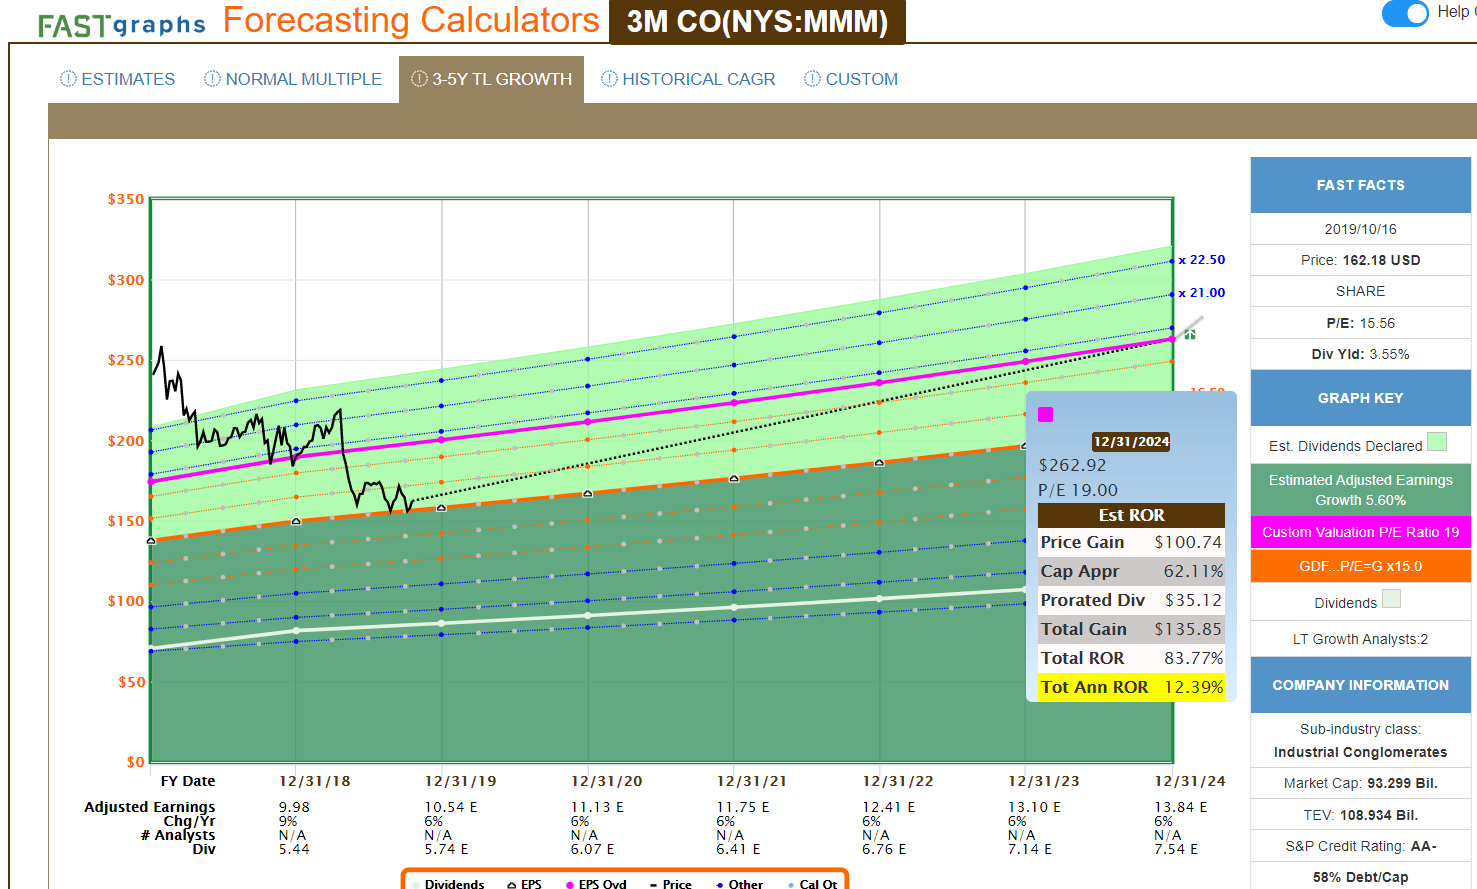Click the 10.54 E adjusted earnings value
Viewport: 1477px width, 889px height.
pyautogui.click(x=451, y=807)
